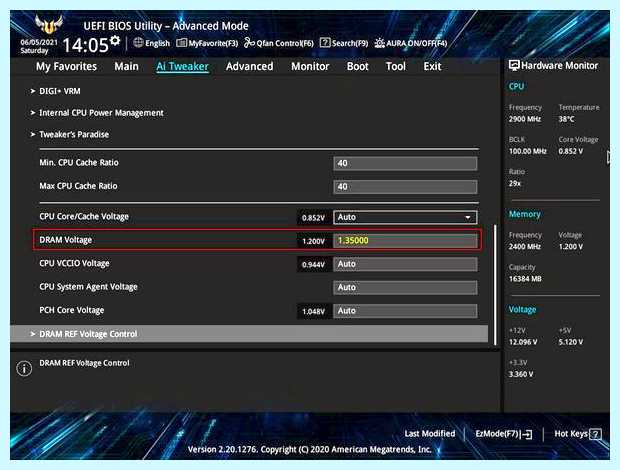Click the 29x ratio value

click(x=514, y=183)
